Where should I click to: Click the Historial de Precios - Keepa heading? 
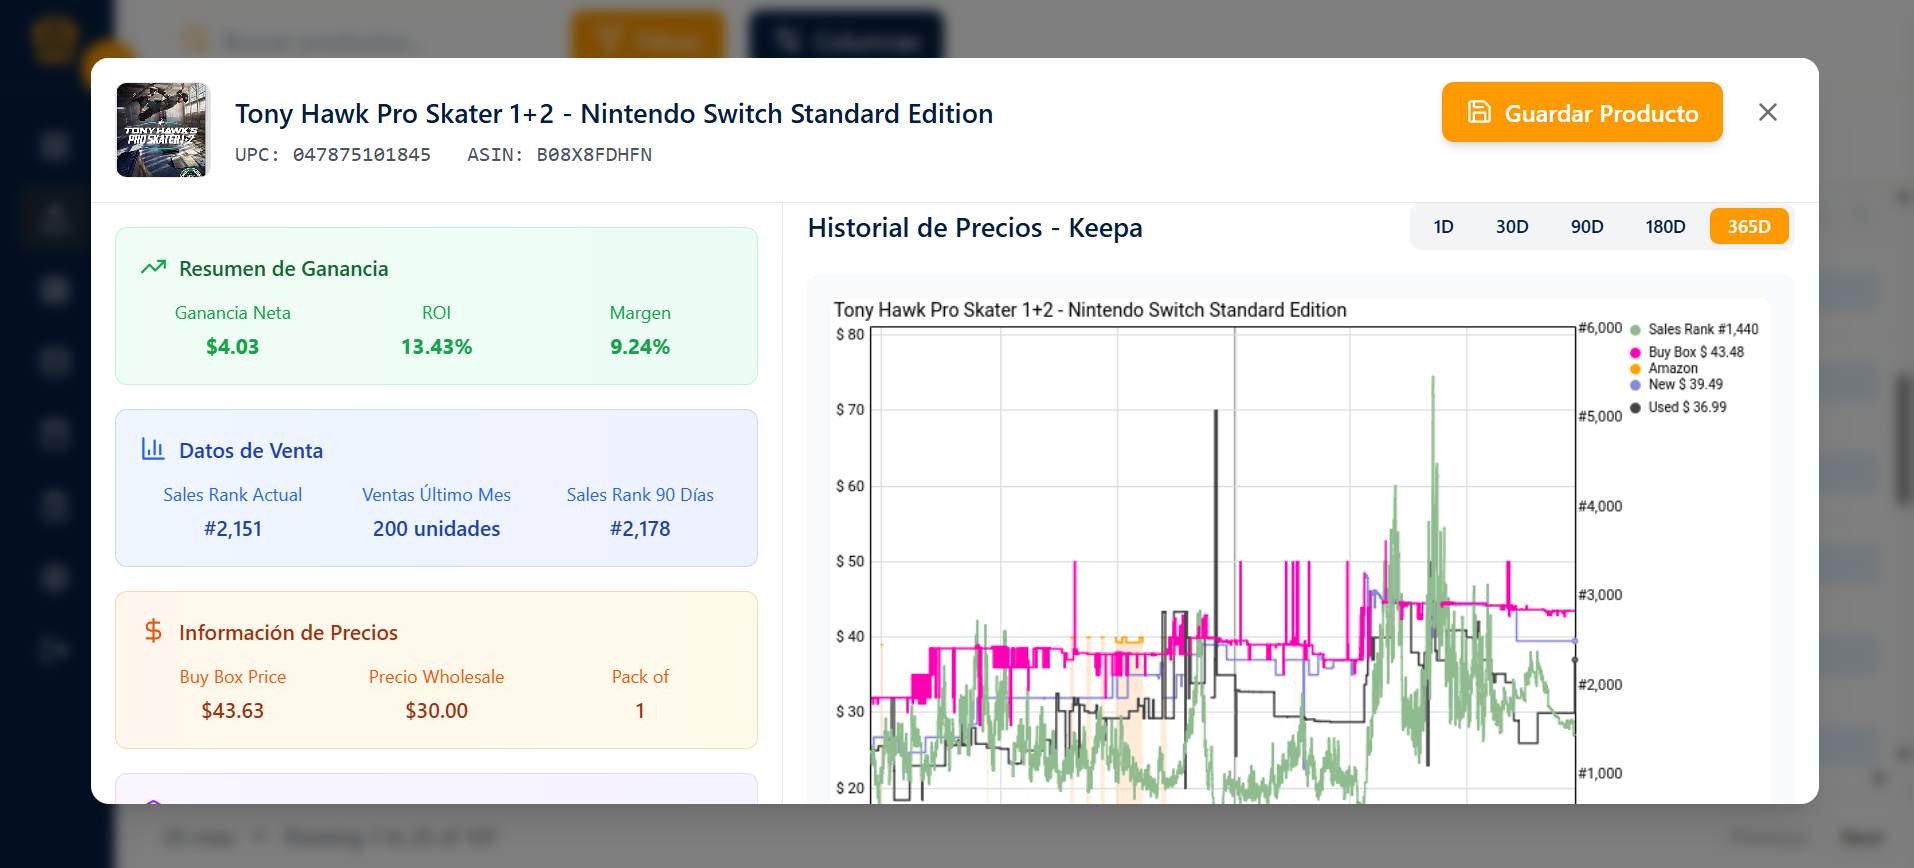(974, 228)
